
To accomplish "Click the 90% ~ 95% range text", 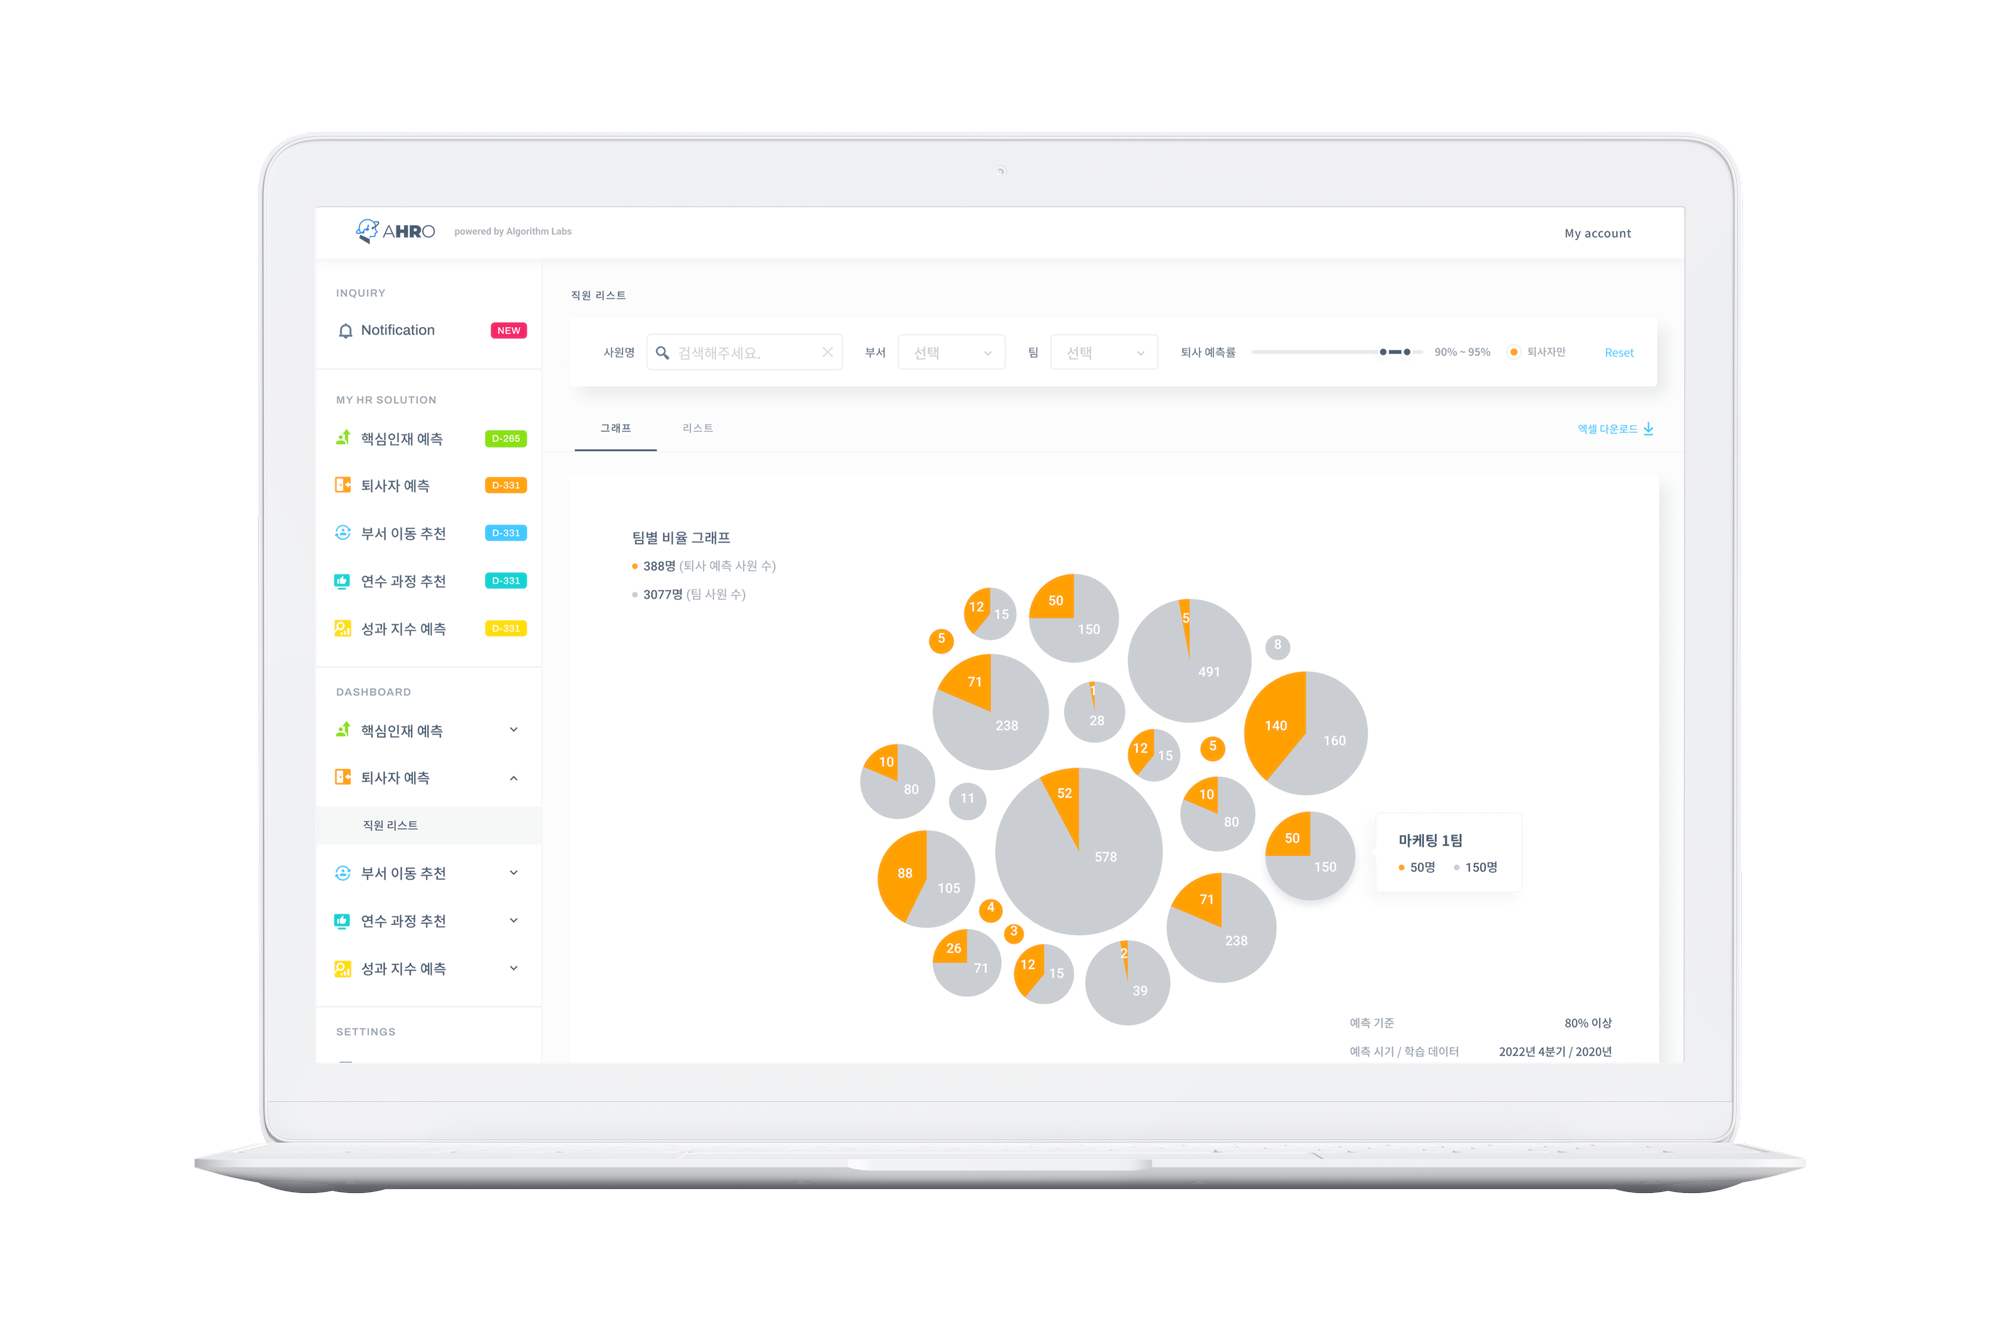I will (x=1462, y=352).
